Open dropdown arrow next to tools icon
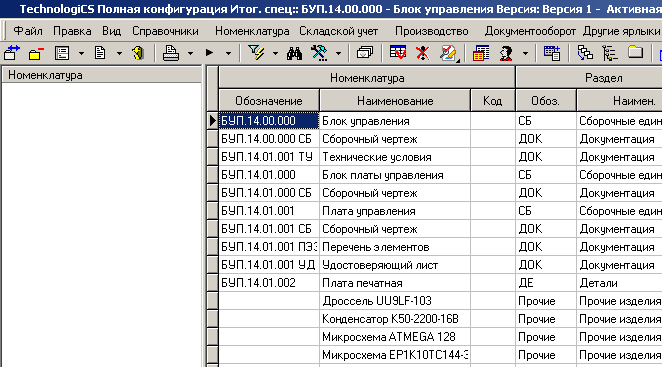The height and width of the screenshot is (367, 662). [338, 54]
